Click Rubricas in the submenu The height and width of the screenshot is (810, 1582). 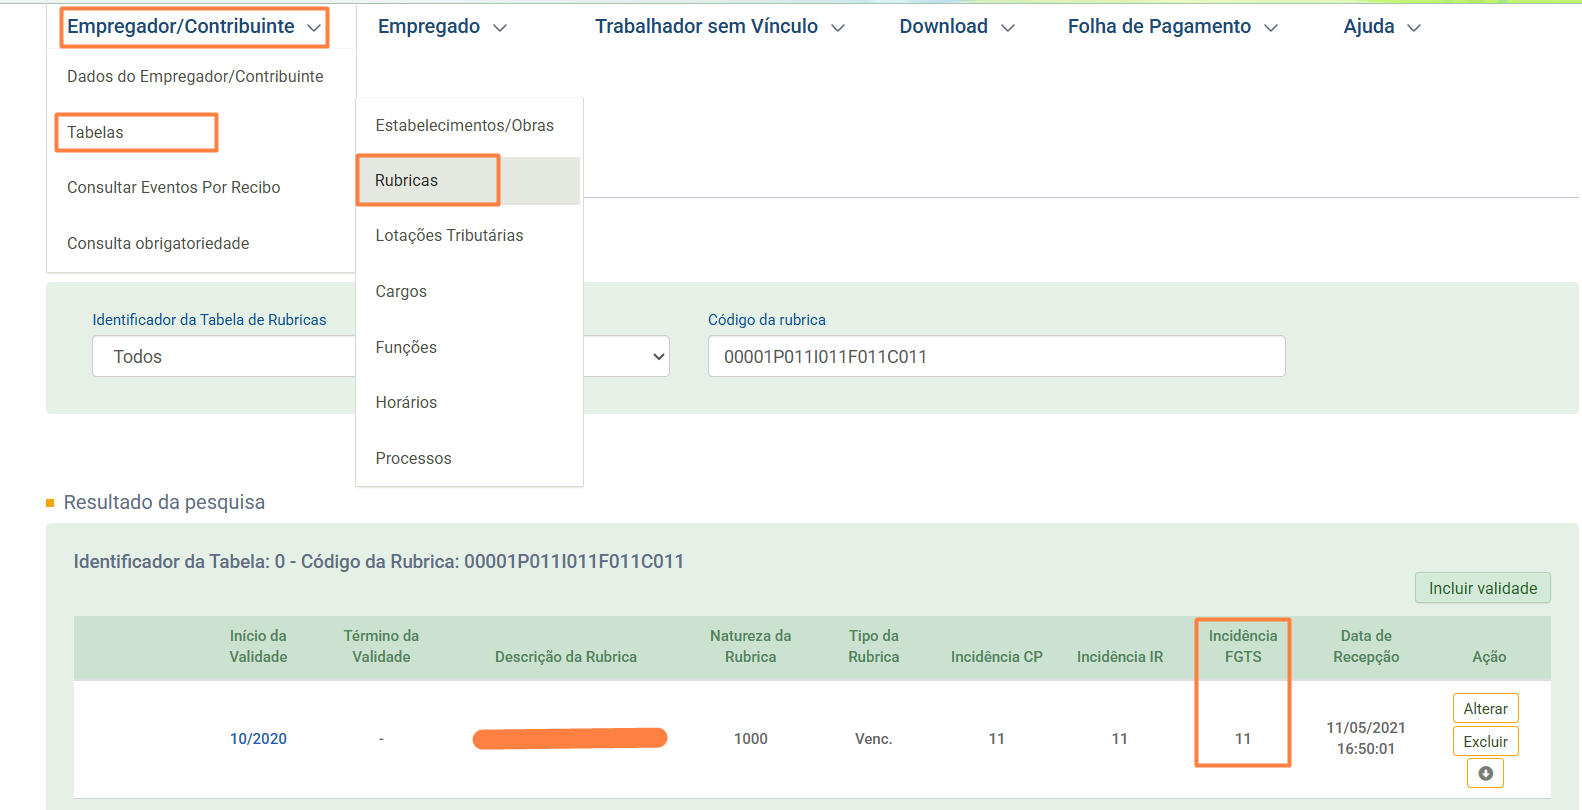click(x=407, y=180)
